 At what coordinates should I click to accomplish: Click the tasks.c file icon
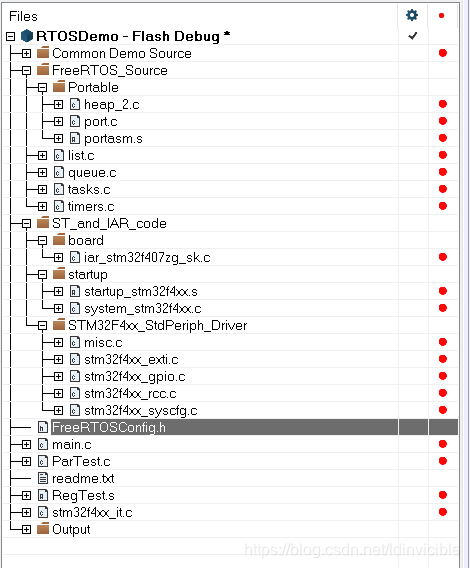coord(59,189)
